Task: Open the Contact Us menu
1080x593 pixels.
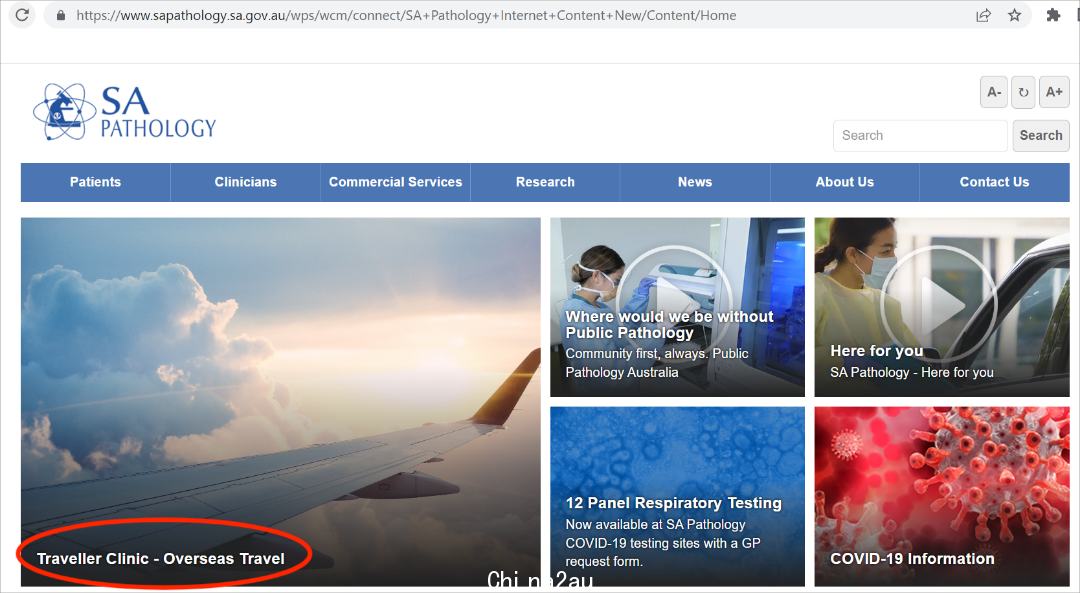Action: pos(995,183)
